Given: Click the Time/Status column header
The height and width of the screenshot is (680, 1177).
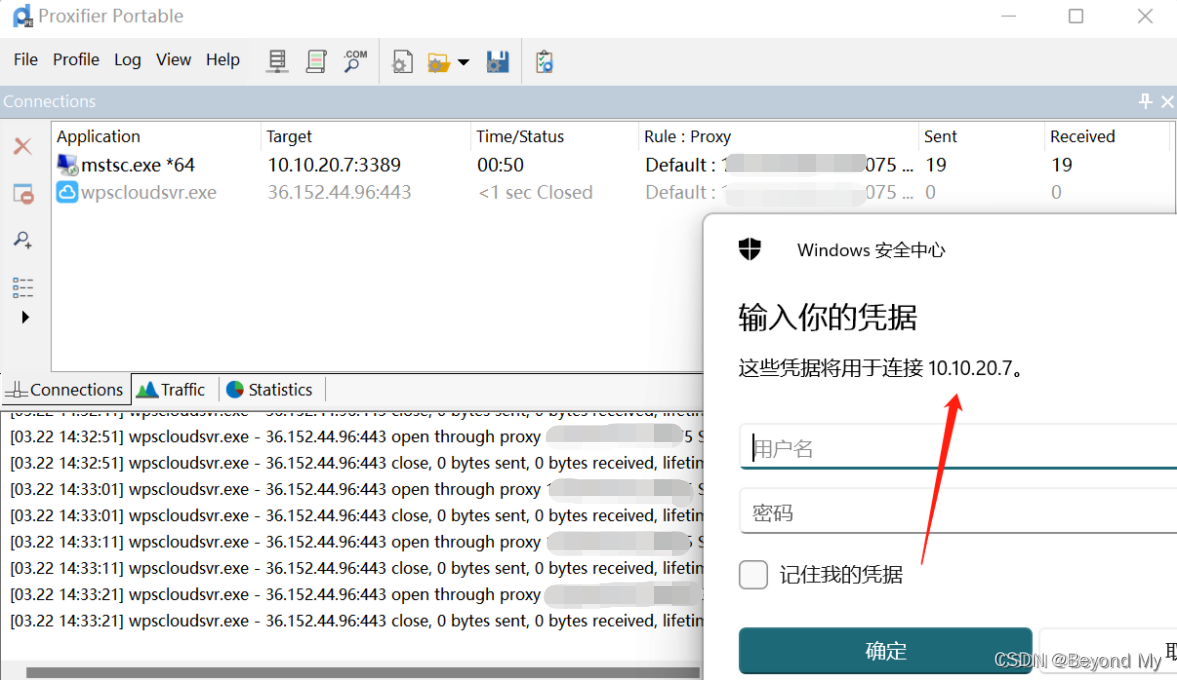Looking at the screenshot, I should (x=554, y=137).
